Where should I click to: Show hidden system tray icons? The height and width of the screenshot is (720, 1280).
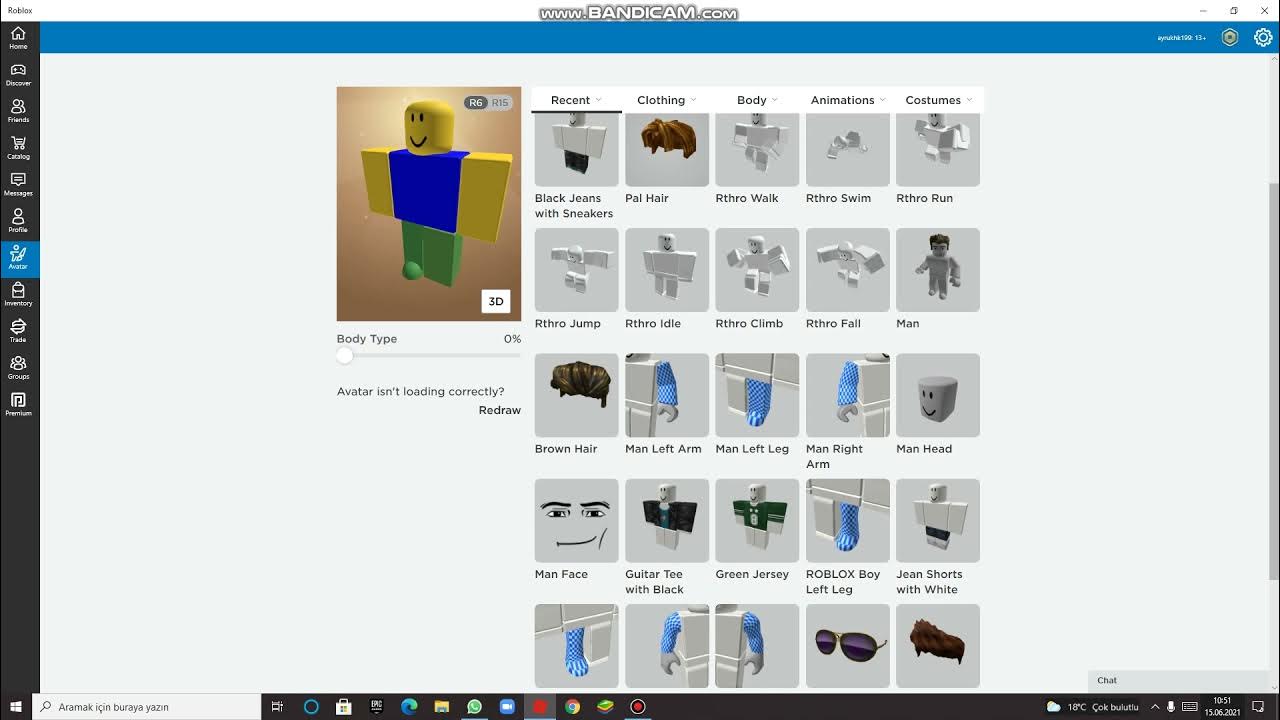pyautogui.click(x=1155, y=707)
